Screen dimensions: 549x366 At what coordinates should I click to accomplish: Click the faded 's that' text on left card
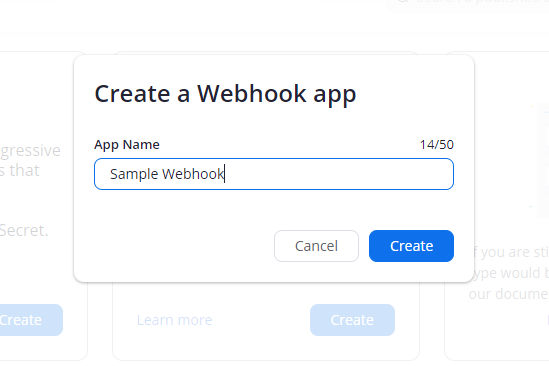[20, 171]
